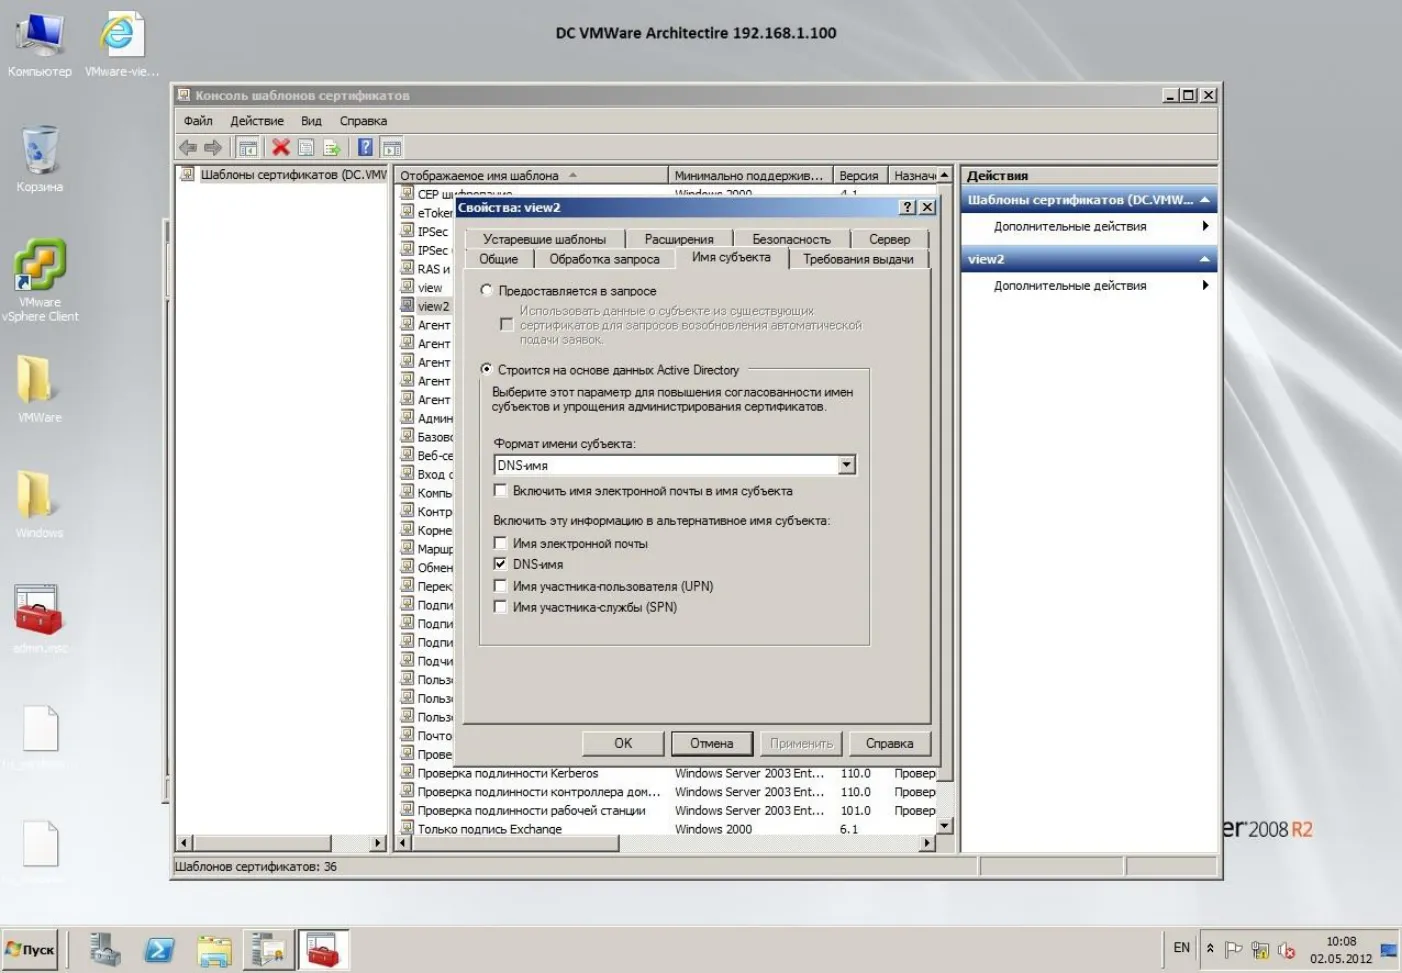Toggle the console tree pane icon
This screenshot has width=1402, height=973.
click(248, 148)
